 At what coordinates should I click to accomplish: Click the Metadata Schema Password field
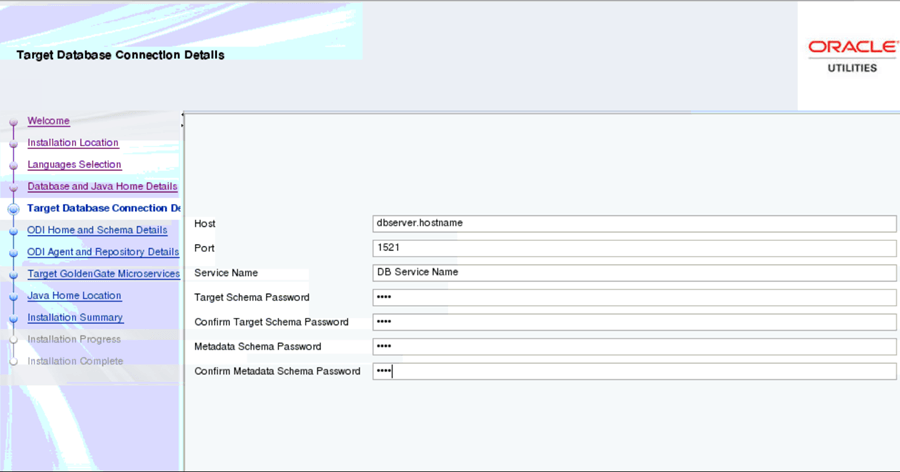point(634,347)
